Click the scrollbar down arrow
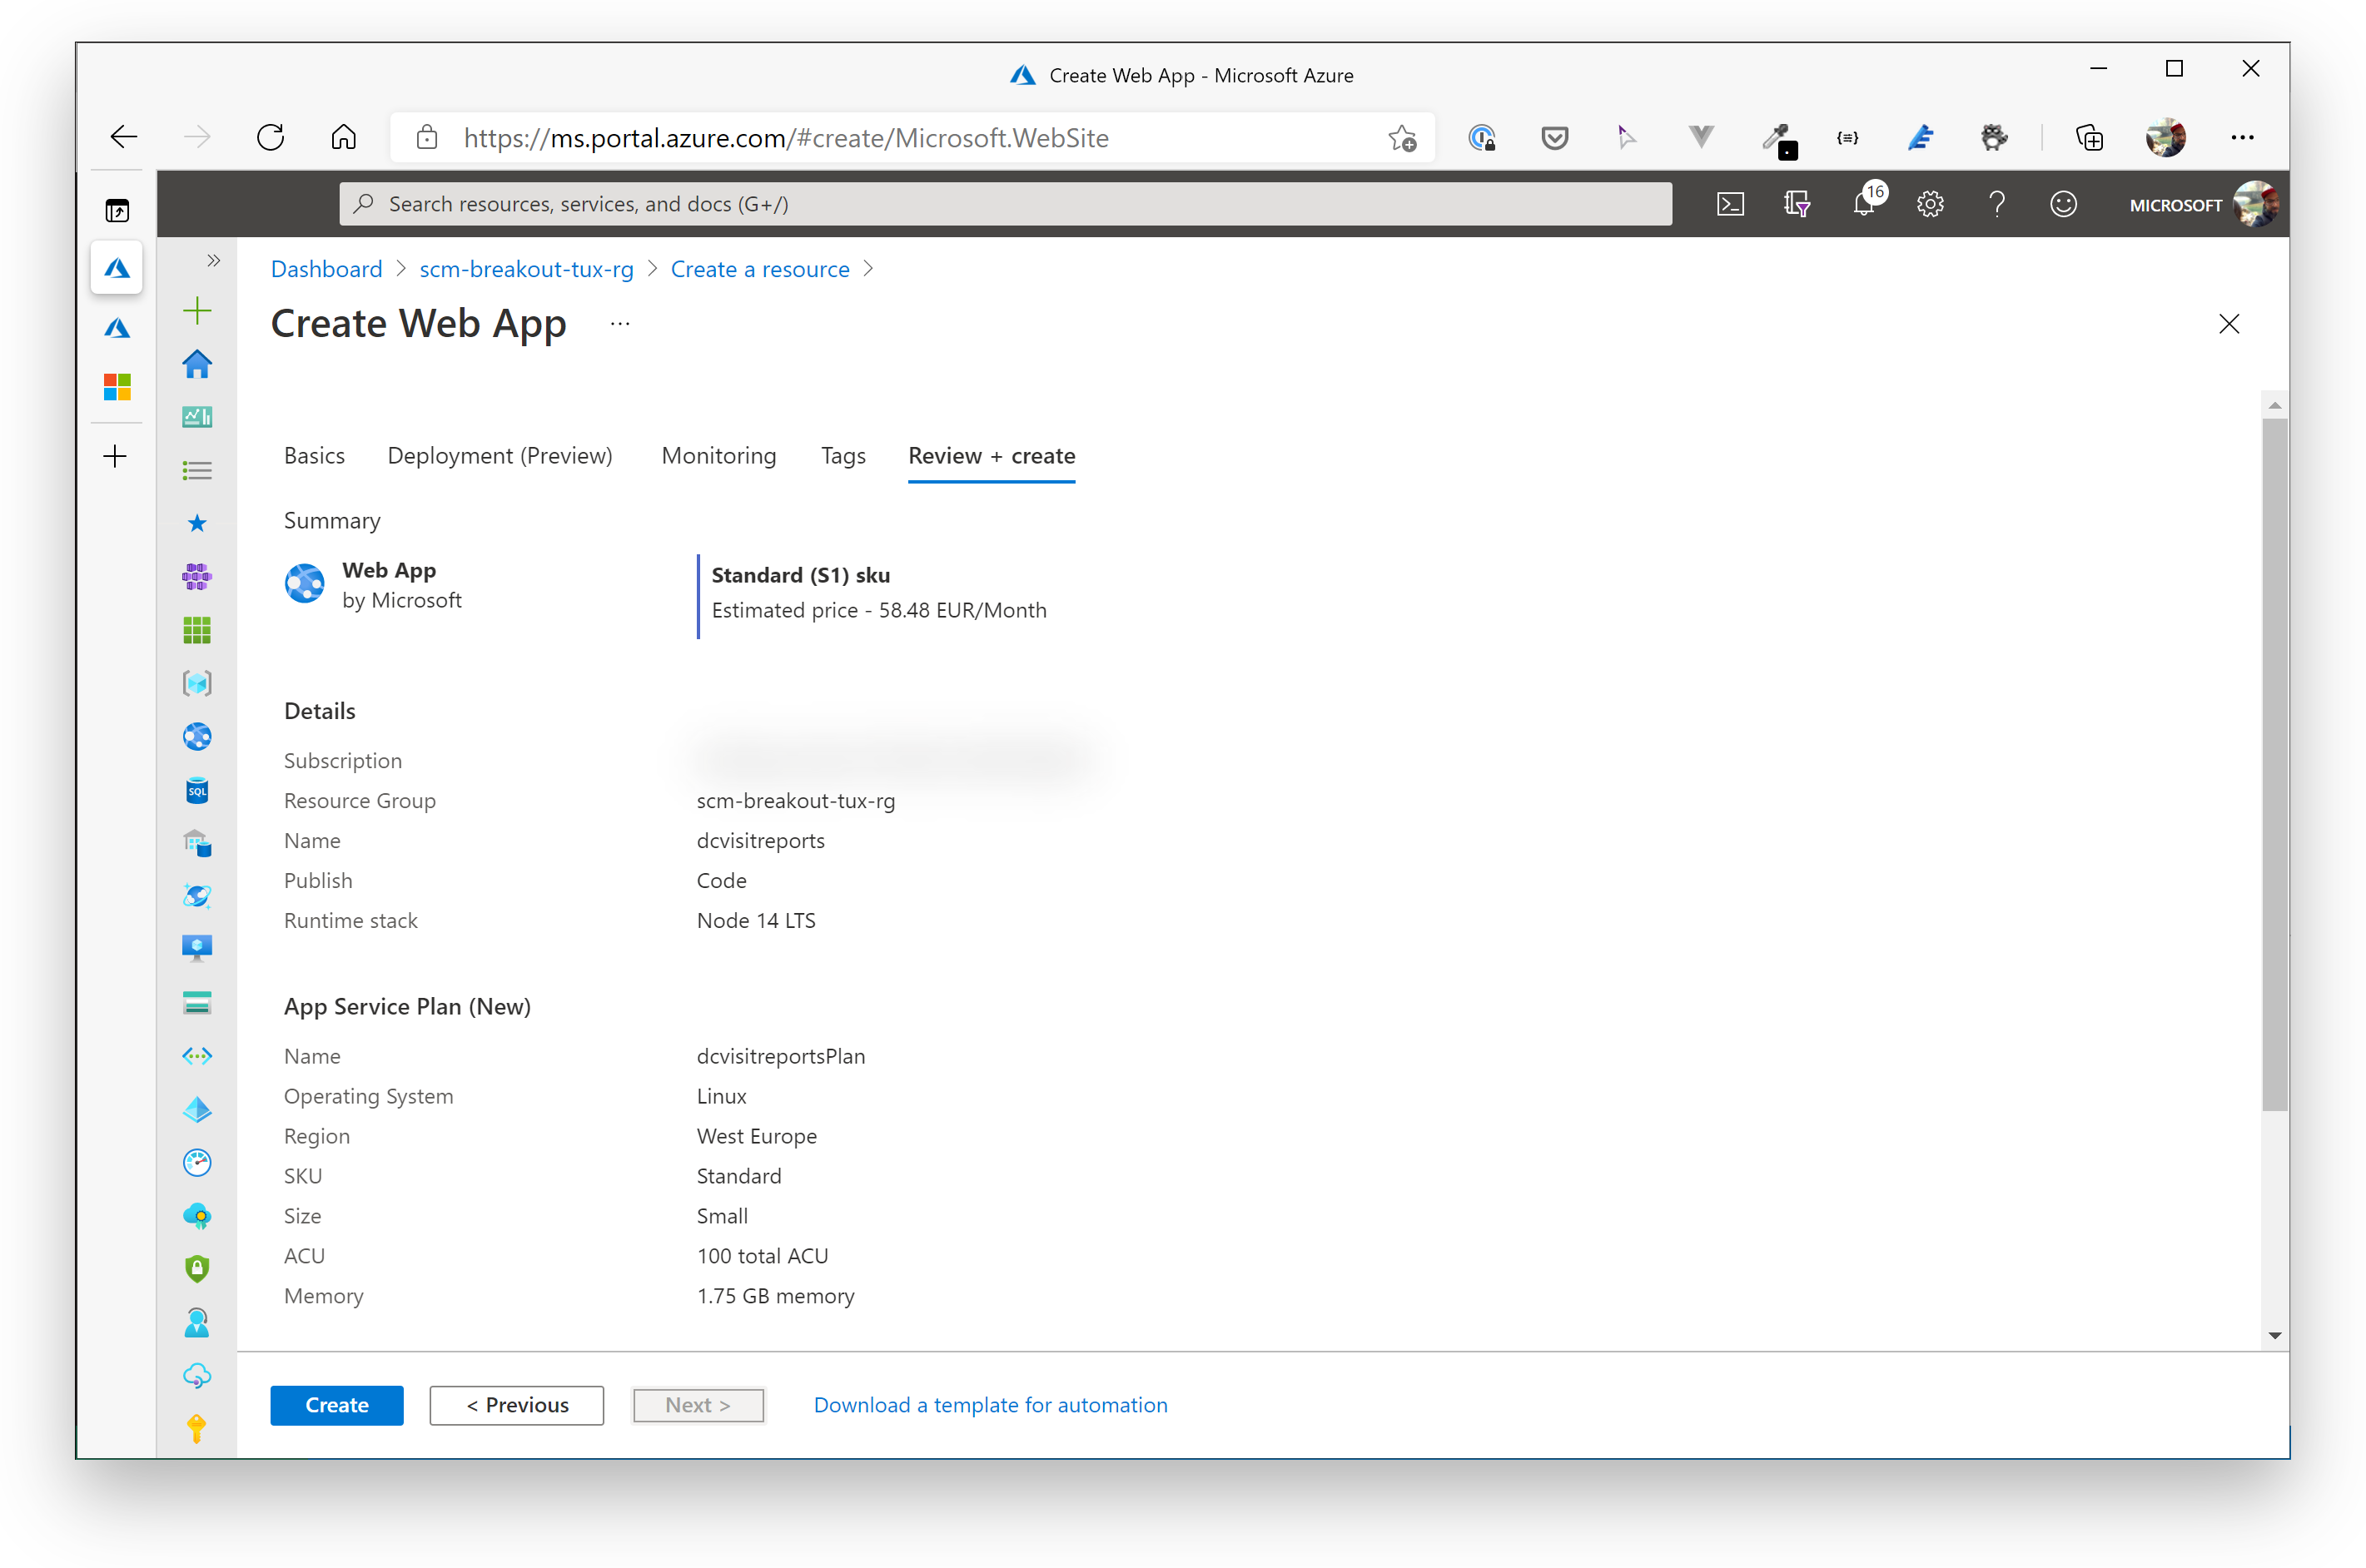This screenshot has height=1568, width=2366. click(2274, 1335)
